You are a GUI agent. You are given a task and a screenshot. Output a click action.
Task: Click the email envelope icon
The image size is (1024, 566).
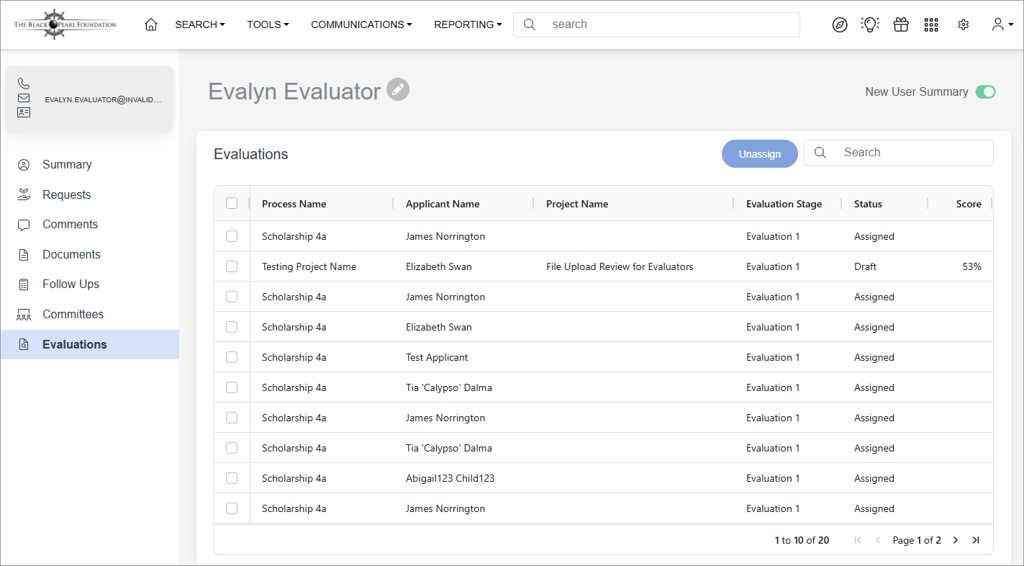point(24,98)
